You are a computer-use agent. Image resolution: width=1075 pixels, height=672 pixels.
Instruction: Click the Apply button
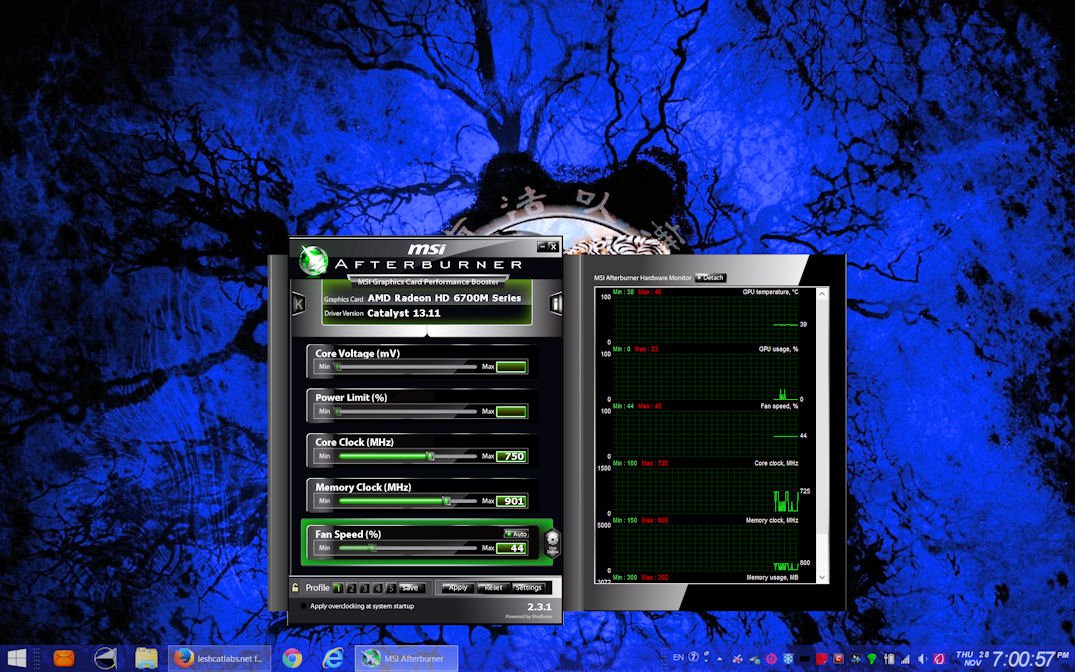pos(457,588)
